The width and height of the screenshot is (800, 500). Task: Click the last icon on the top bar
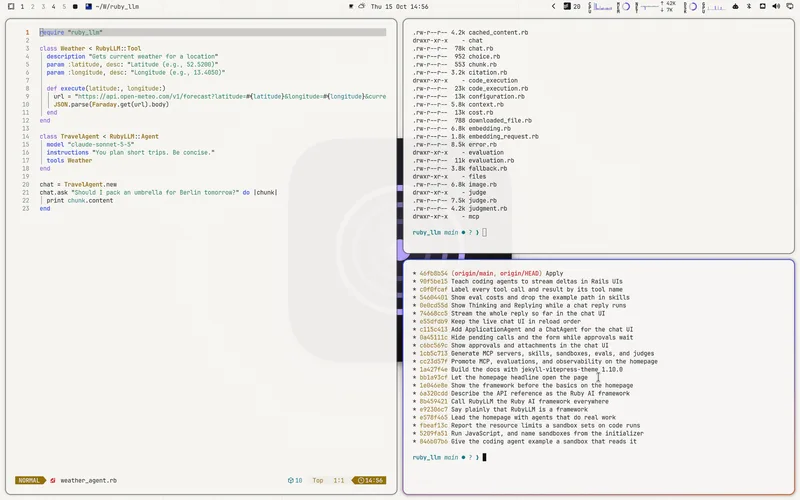[790, 7]
